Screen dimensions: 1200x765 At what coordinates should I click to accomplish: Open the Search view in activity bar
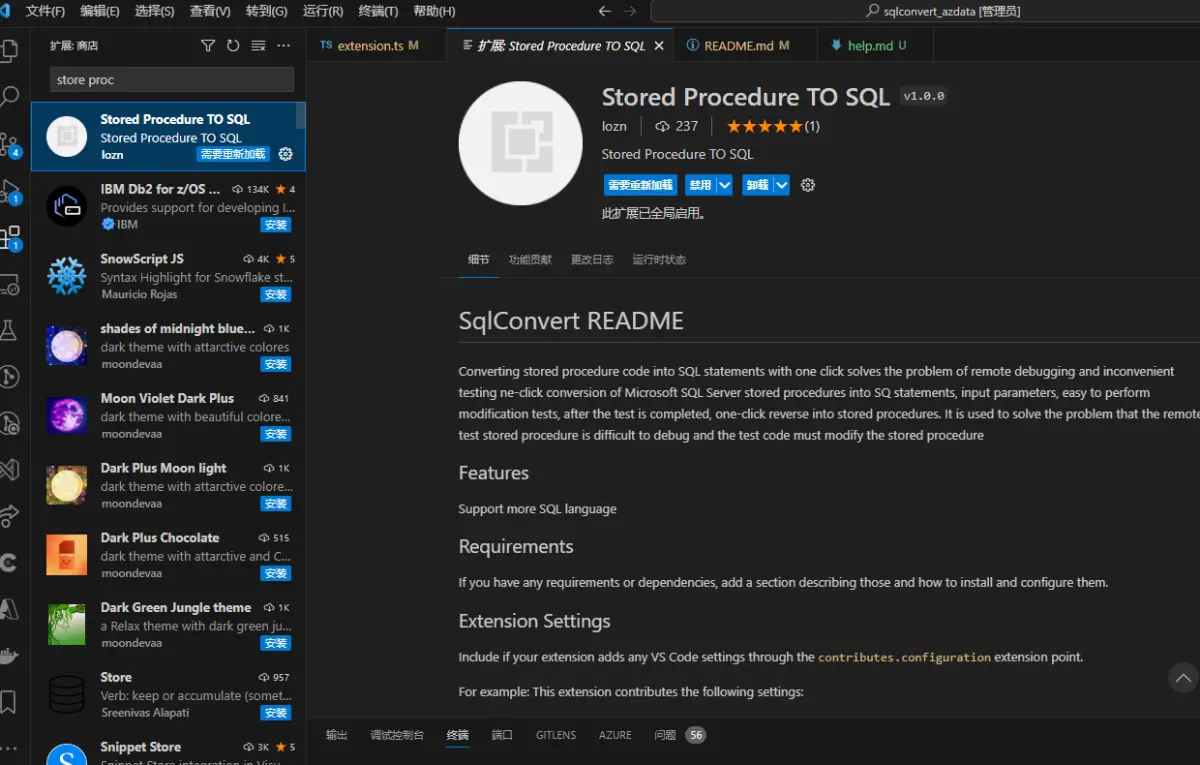(9, 97)
